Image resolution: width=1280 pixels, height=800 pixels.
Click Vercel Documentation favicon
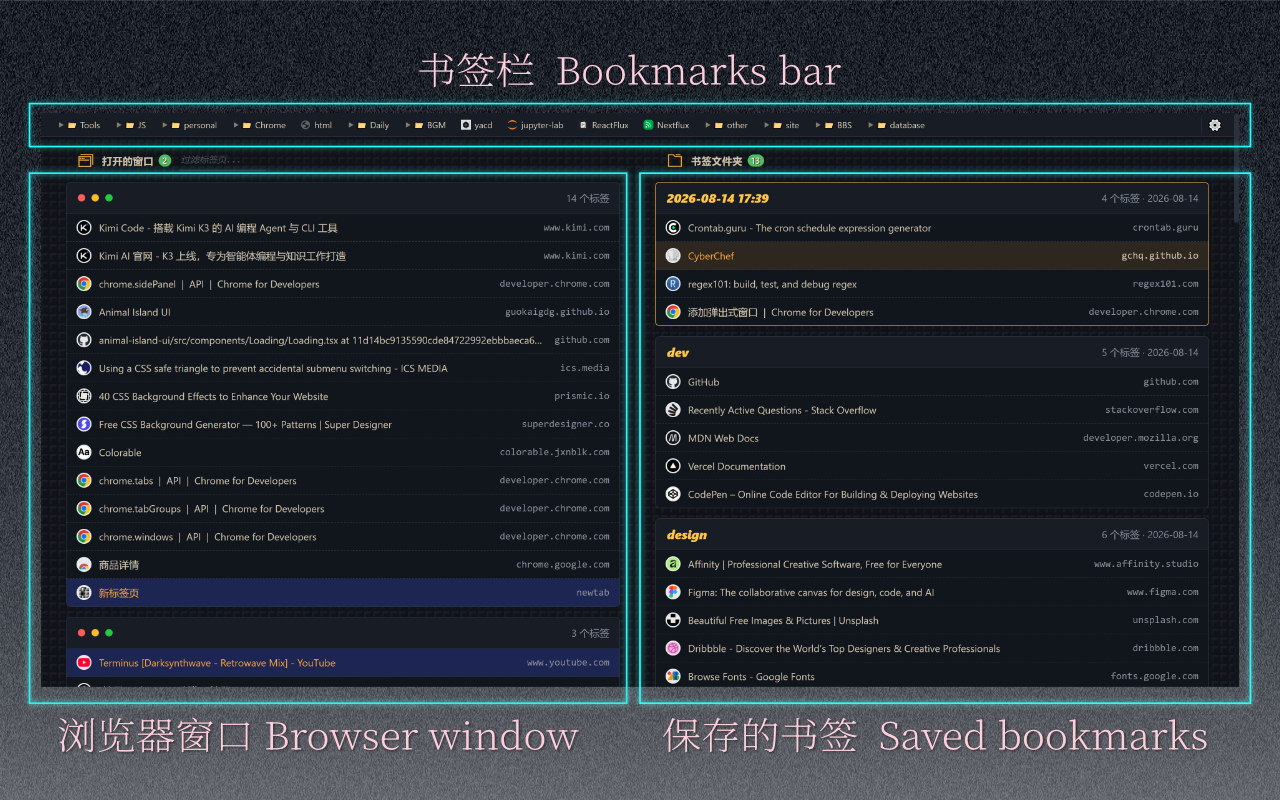coord(673,466)
